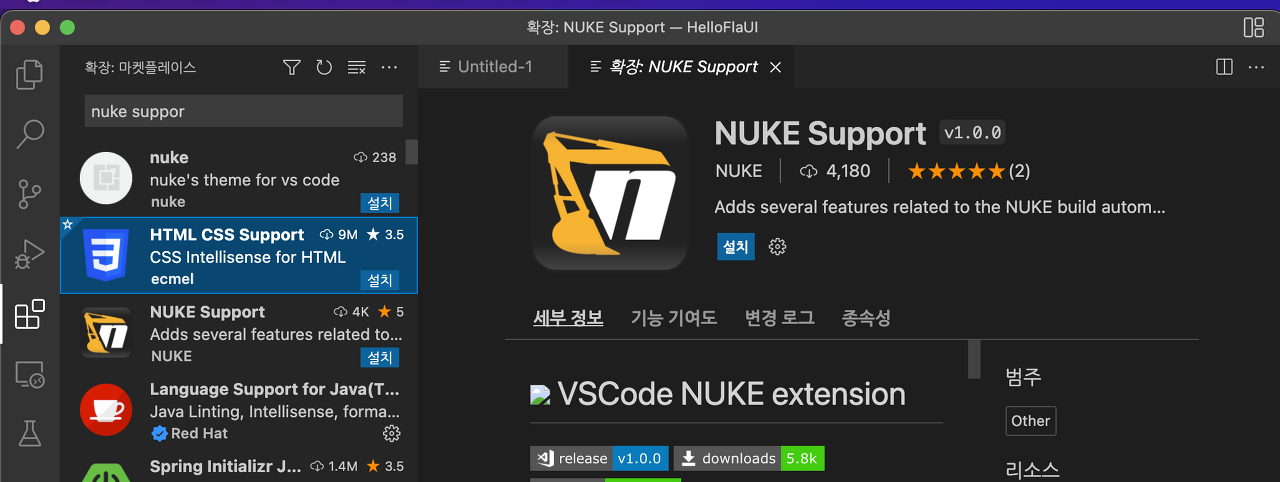
Task: Click the Java coffee cup extension icon
Action: [106, 410]
